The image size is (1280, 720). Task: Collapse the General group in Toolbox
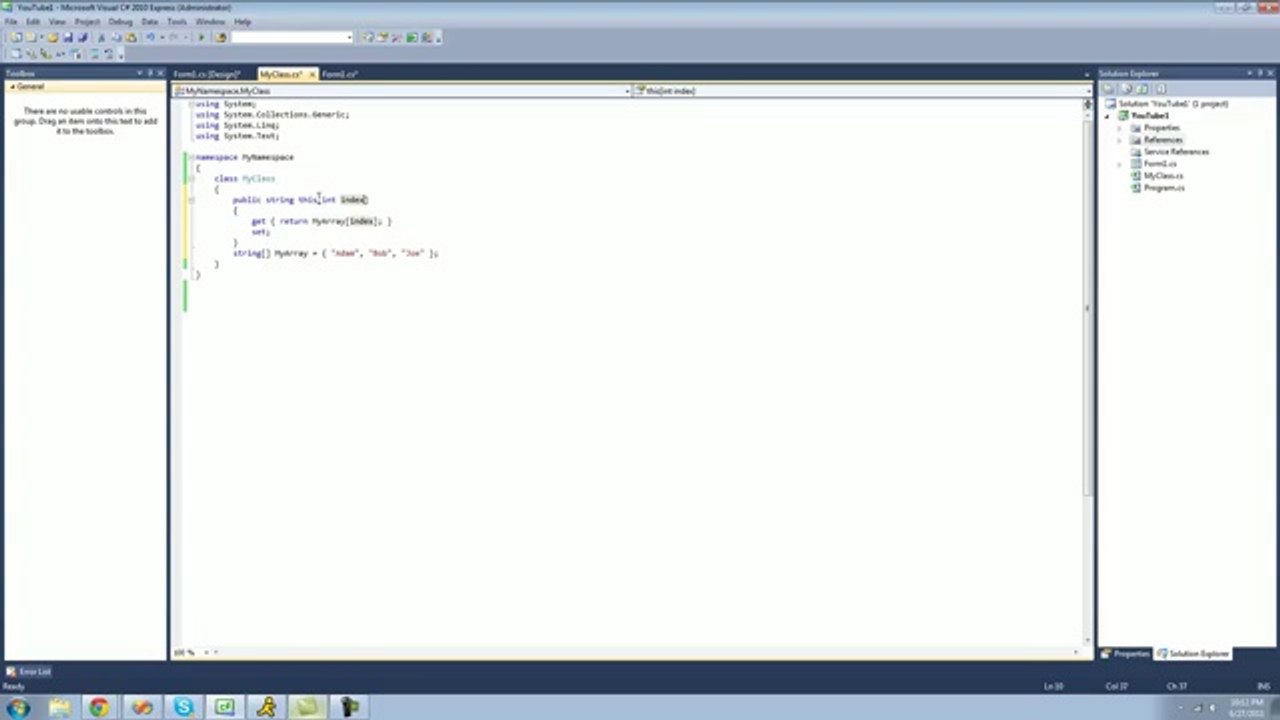tap(12, 87)
